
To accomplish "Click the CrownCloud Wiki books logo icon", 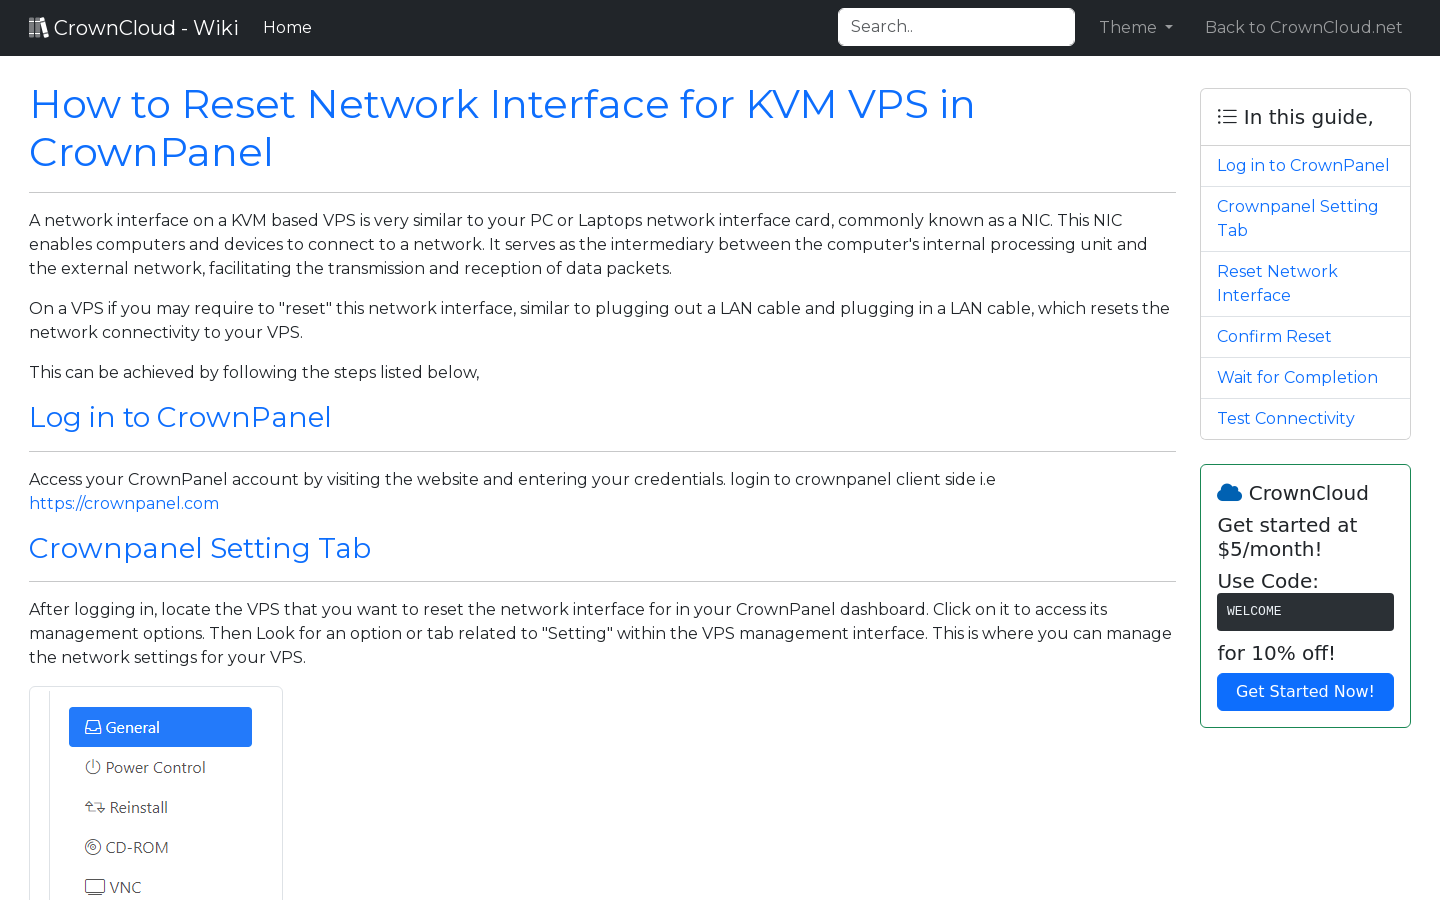I will click(x=38, y=26).
